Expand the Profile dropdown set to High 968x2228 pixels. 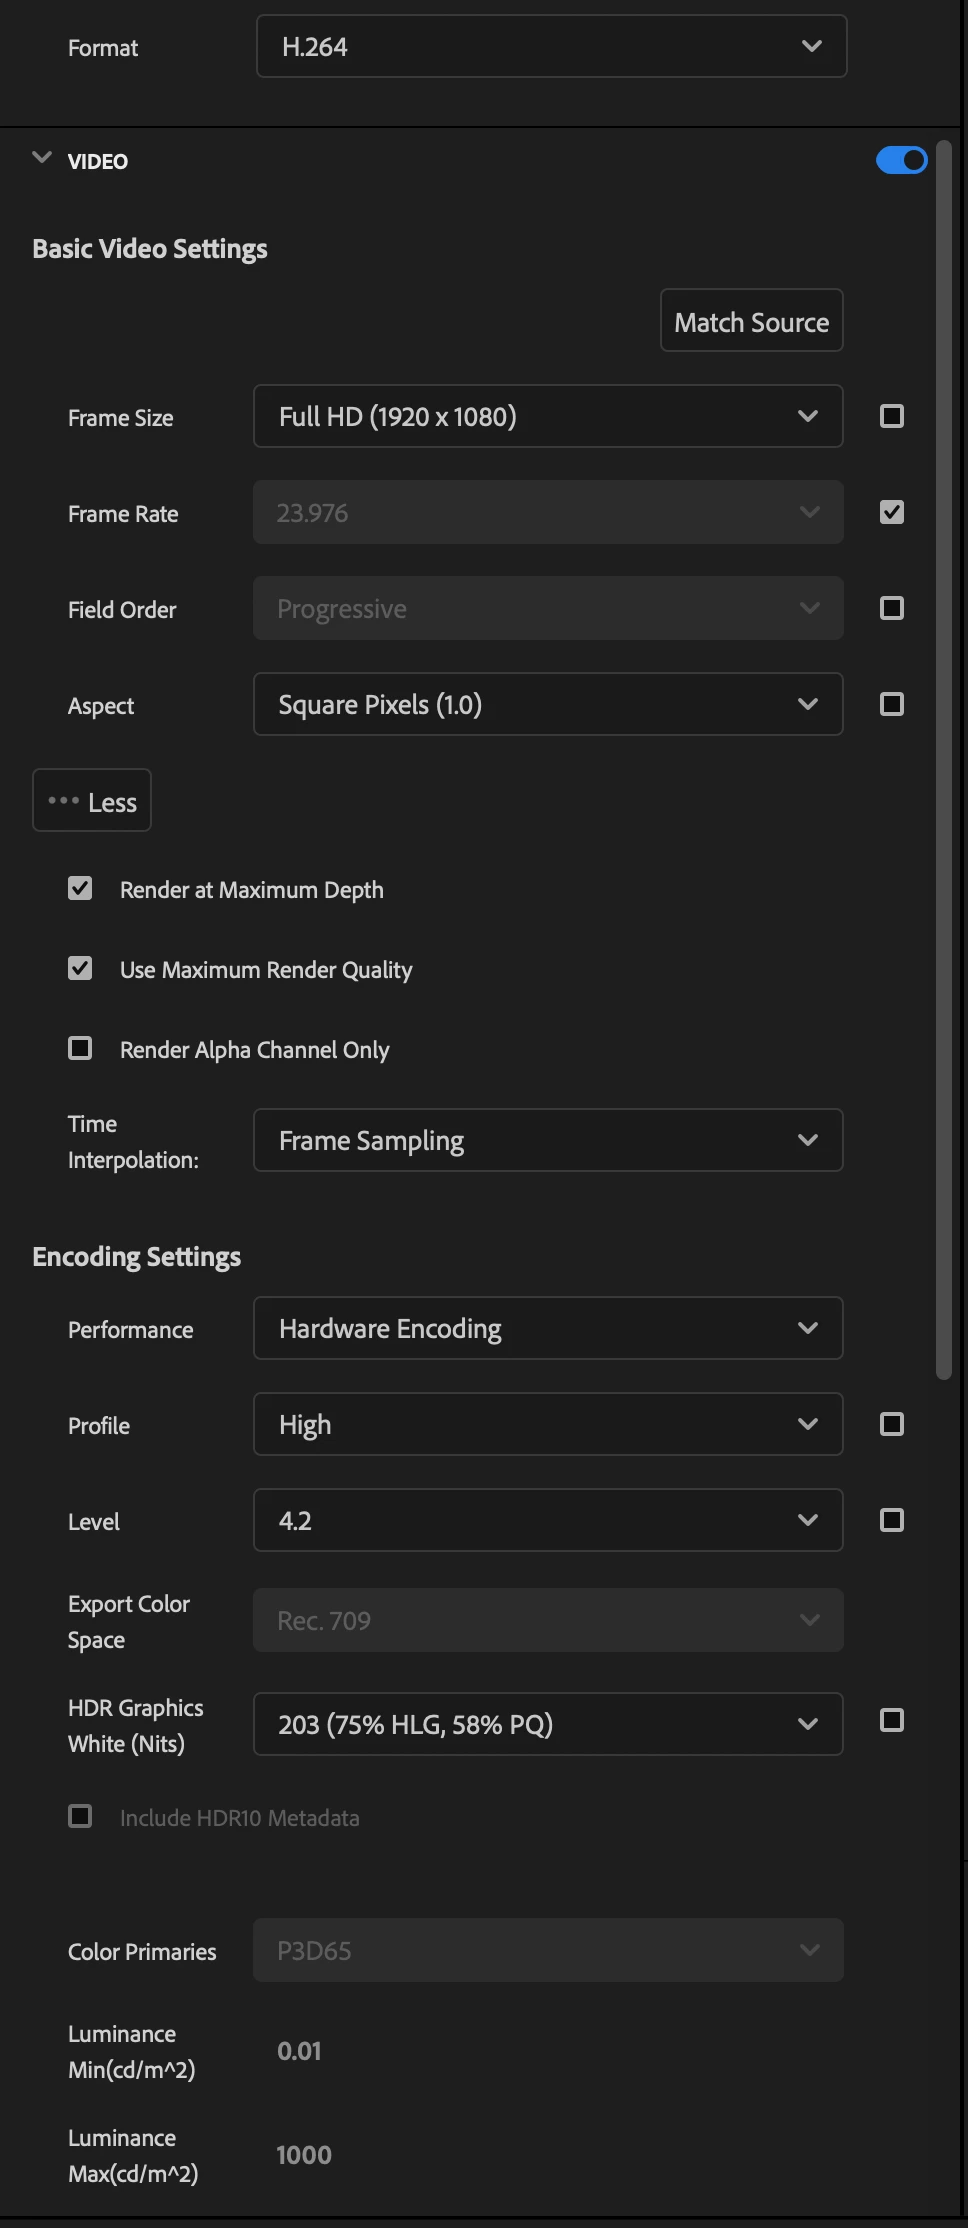[547, 1424]
